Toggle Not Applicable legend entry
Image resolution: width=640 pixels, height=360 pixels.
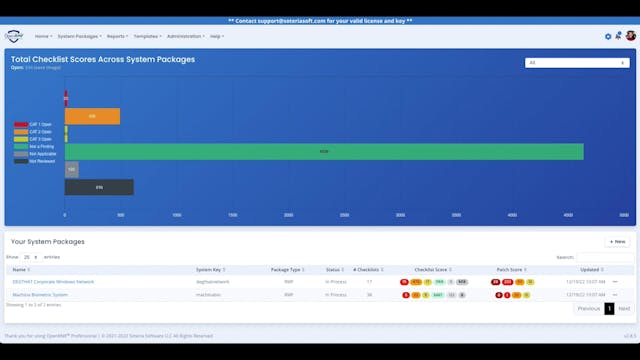point(35,154)
